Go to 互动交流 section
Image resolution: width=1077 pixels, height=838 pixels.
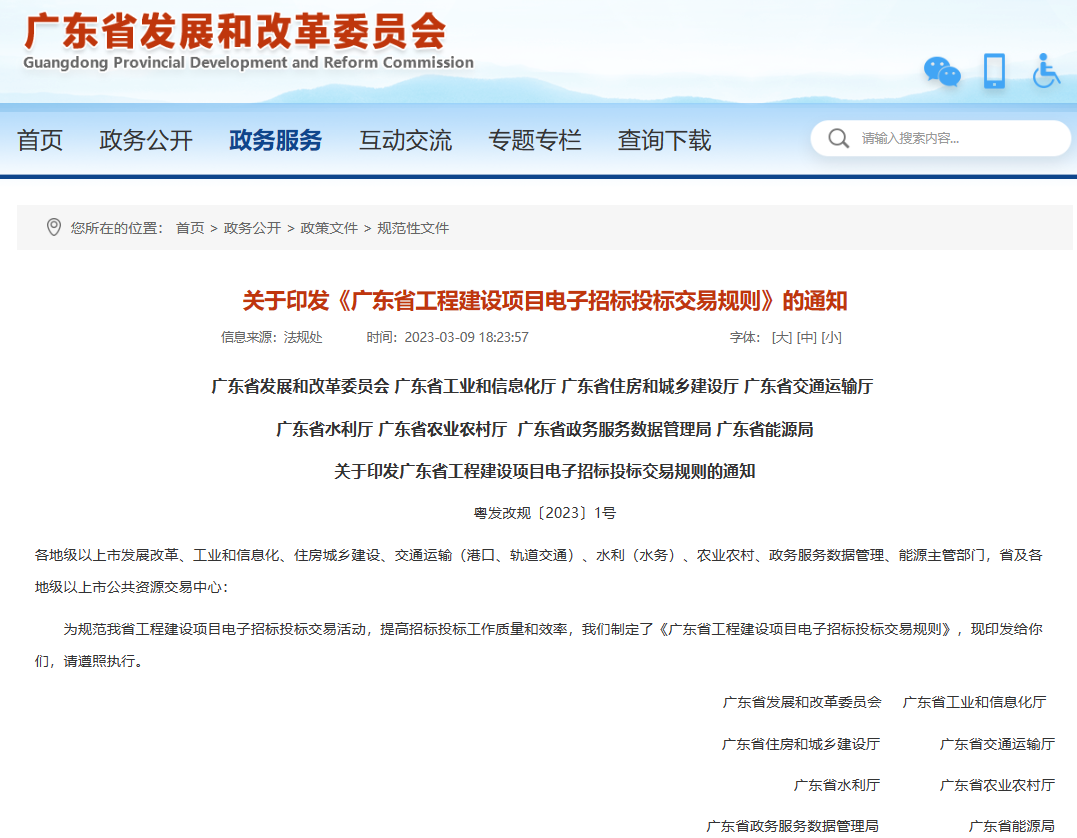[x=405, y=141]
